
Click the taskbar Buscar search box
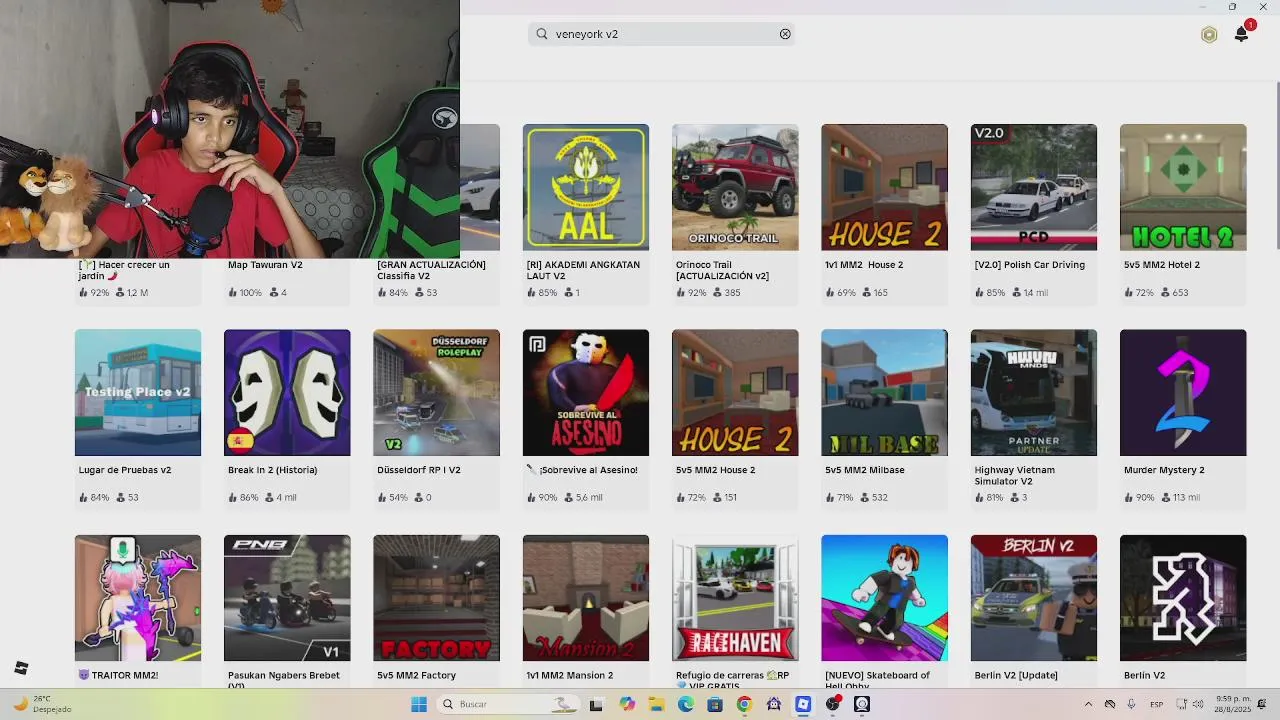pos(509,704)
